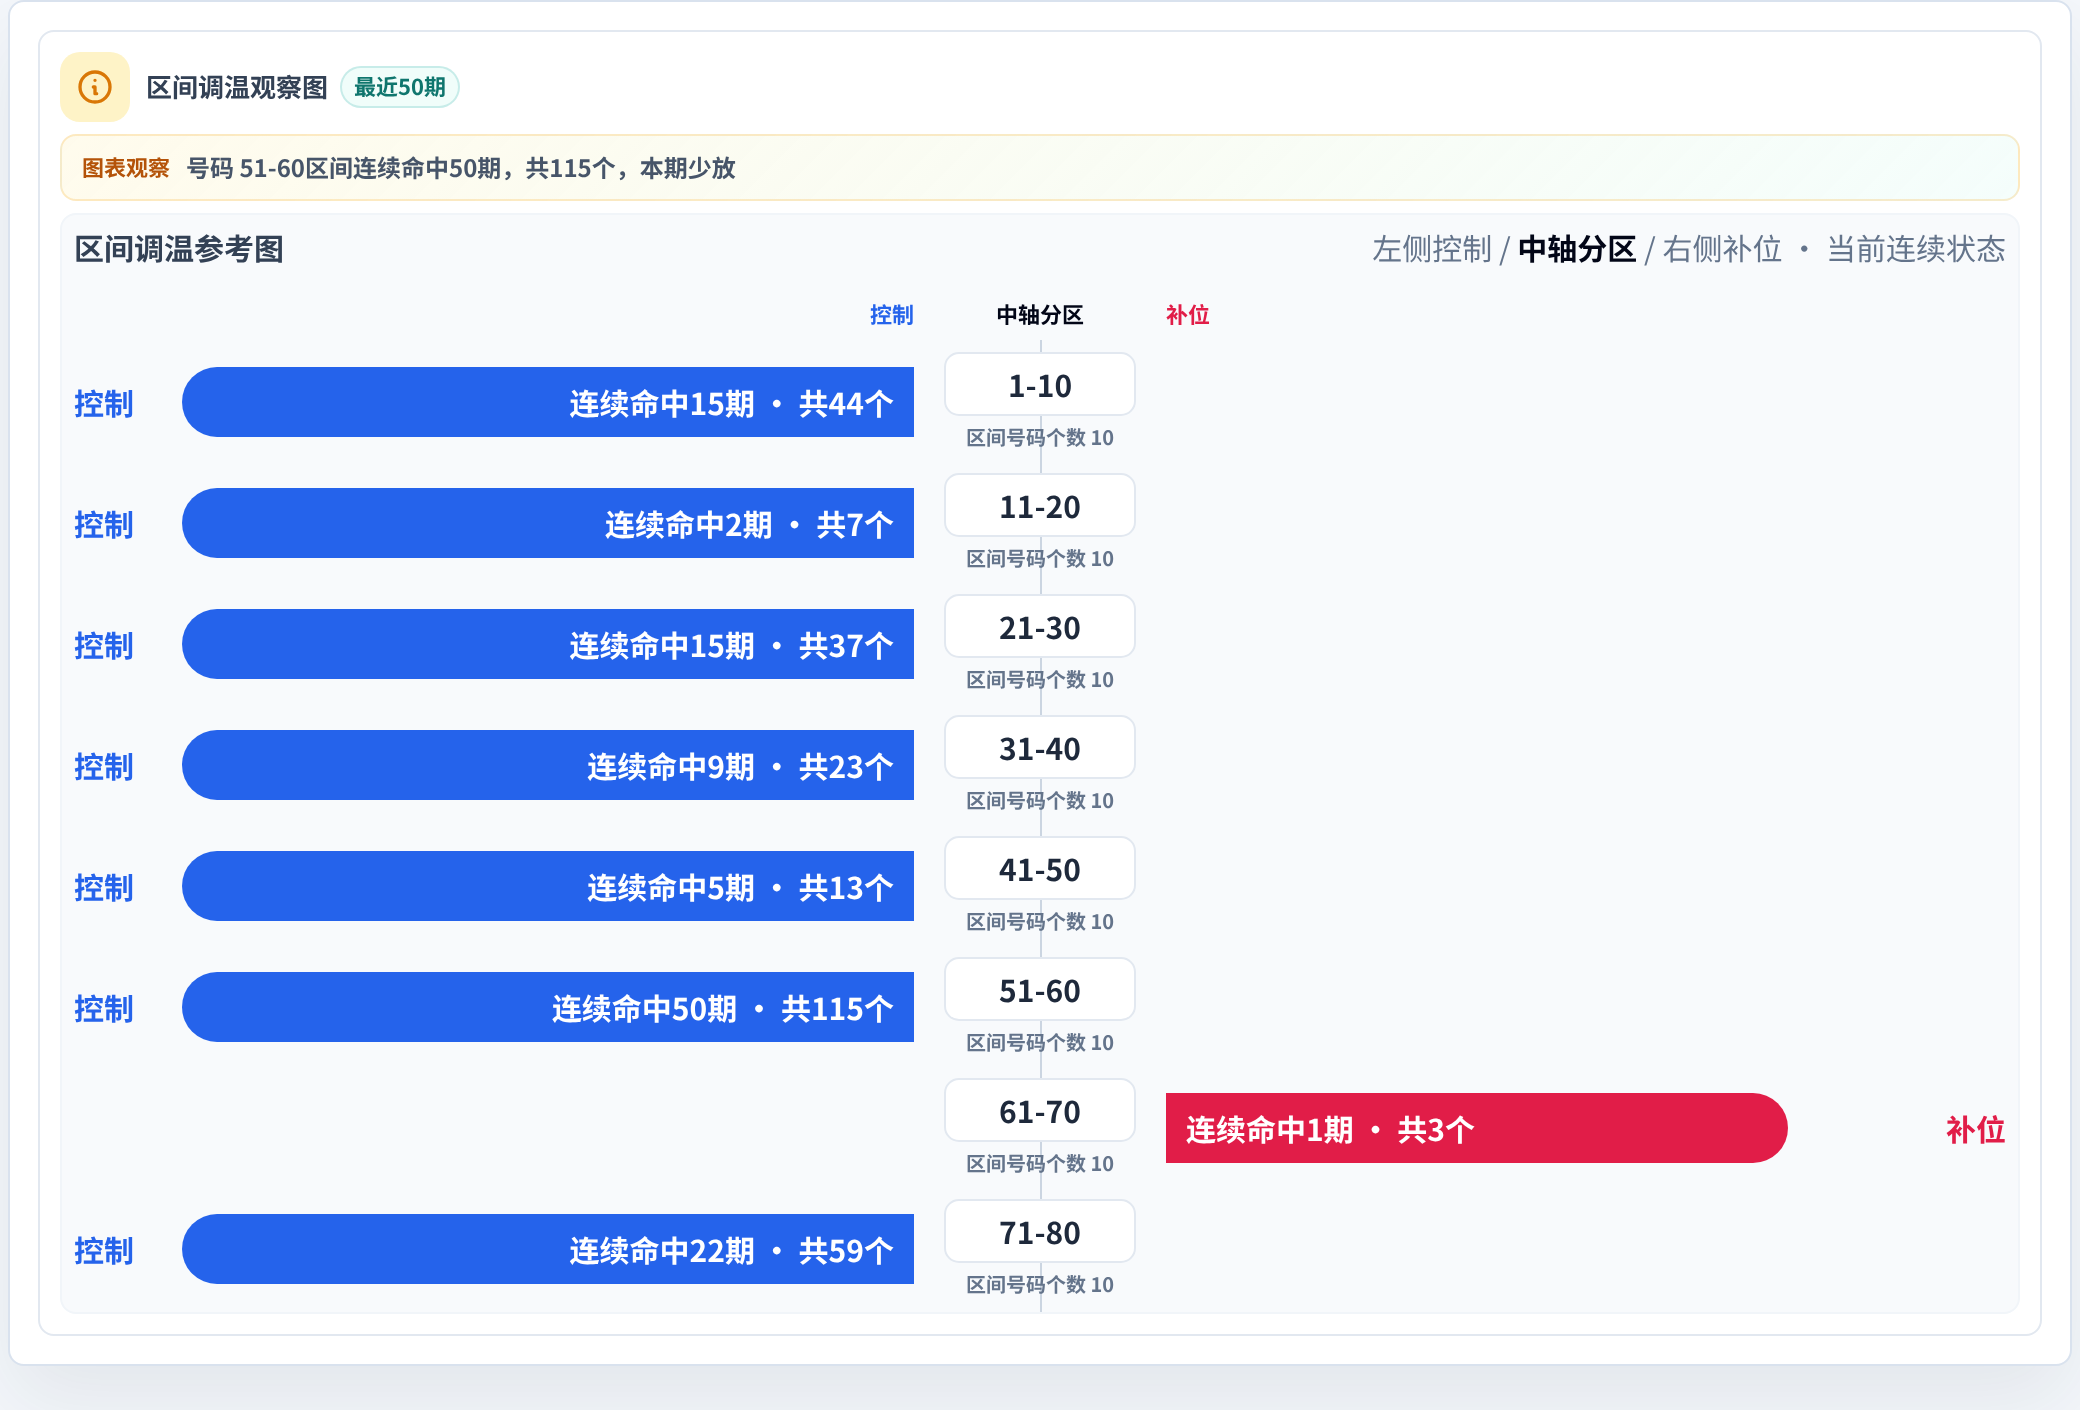The width and height of the screenshot is (2080, 1410).
Task: Click the 控制 label on the 21-30 row
Action: coord(104,645)
